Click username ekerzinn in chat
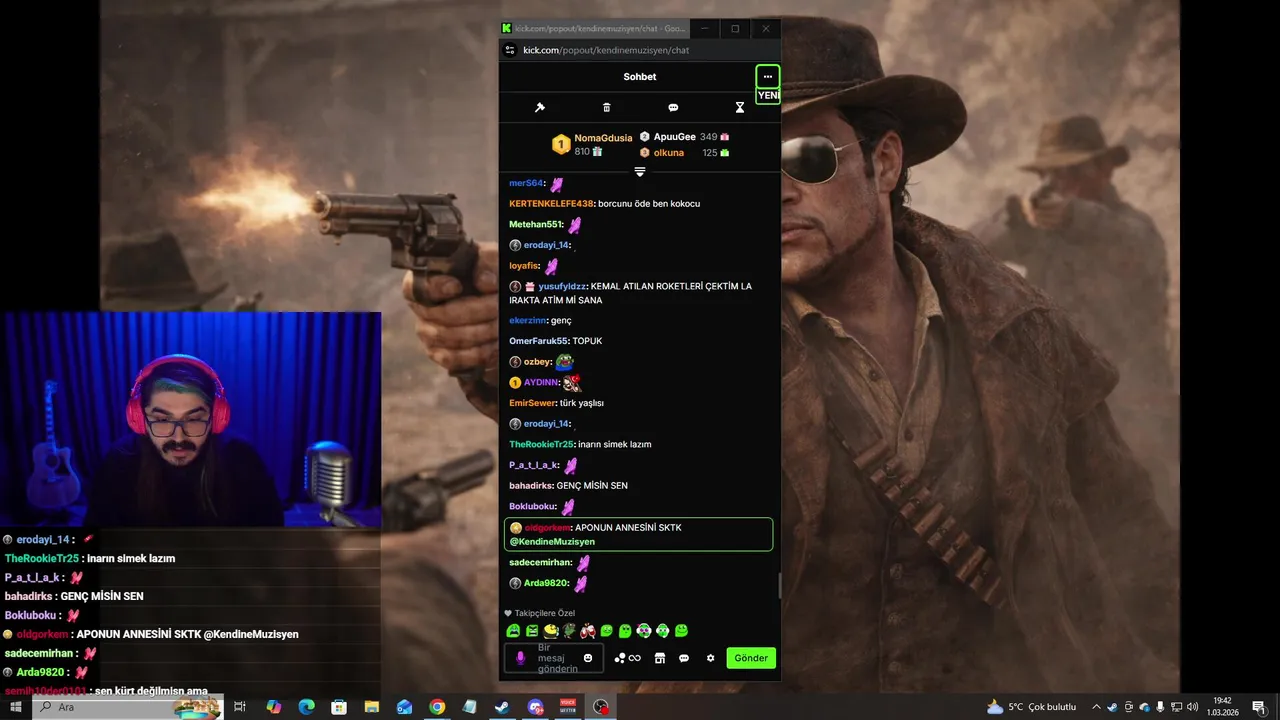 tap(528, 320)
